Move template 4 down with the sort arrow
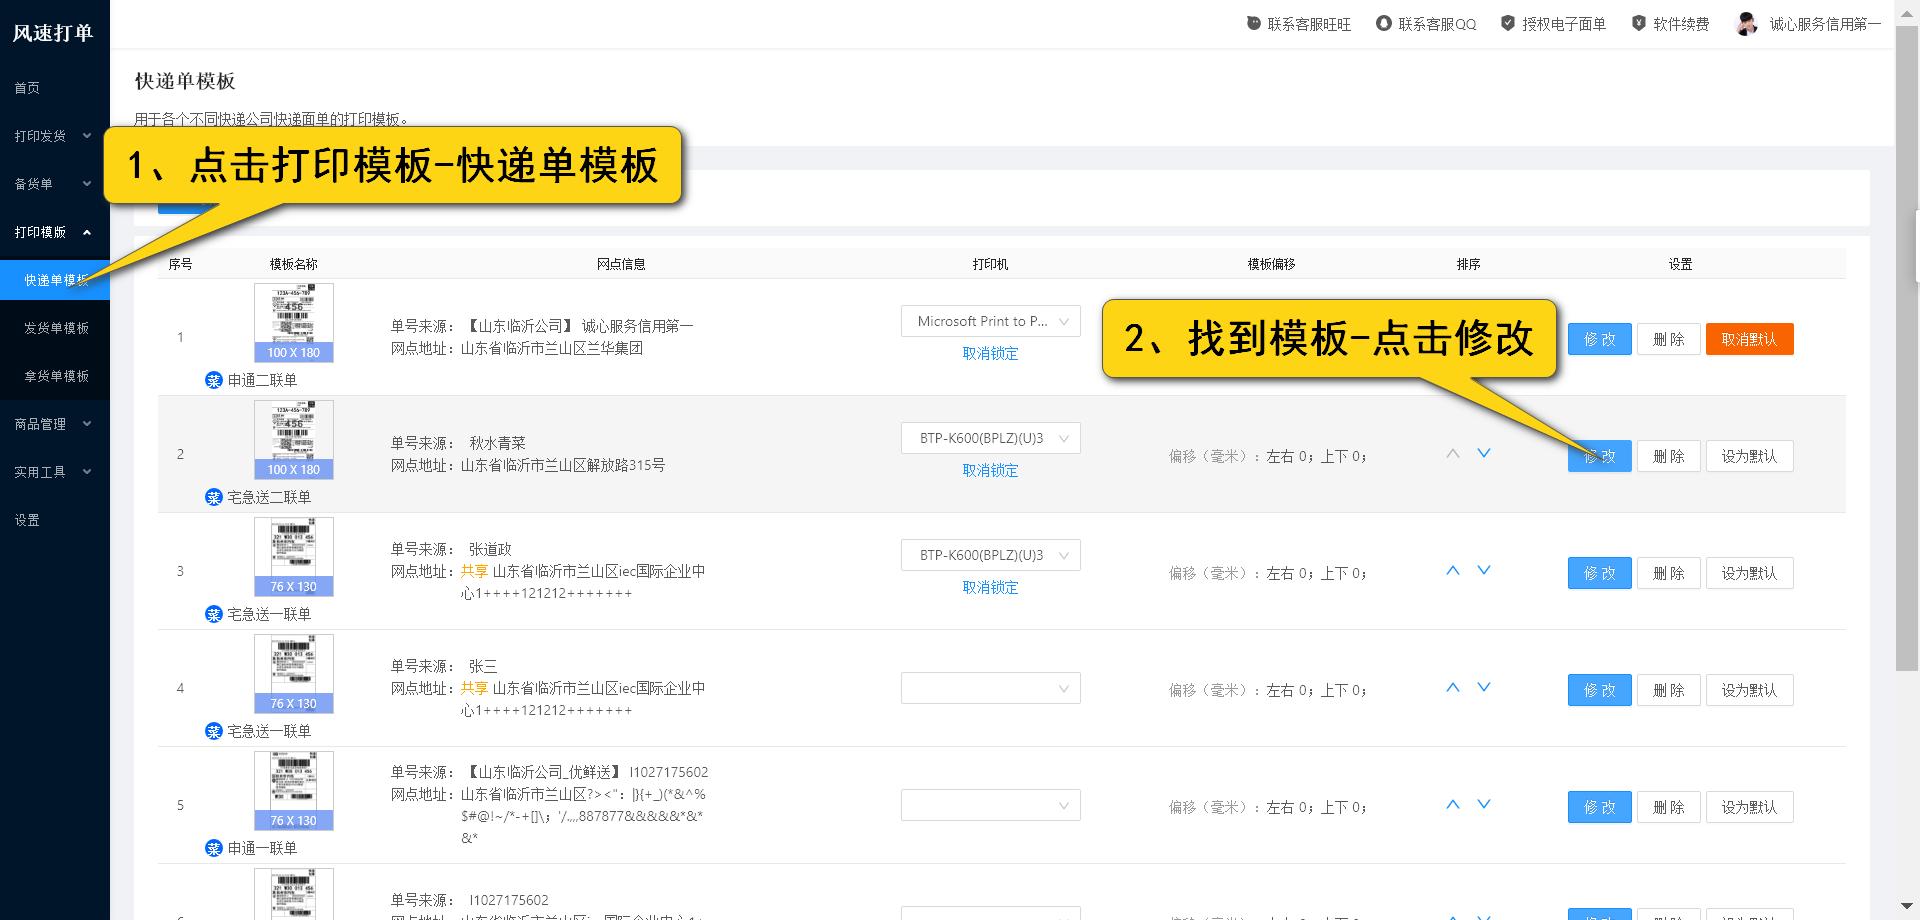 1484,687
